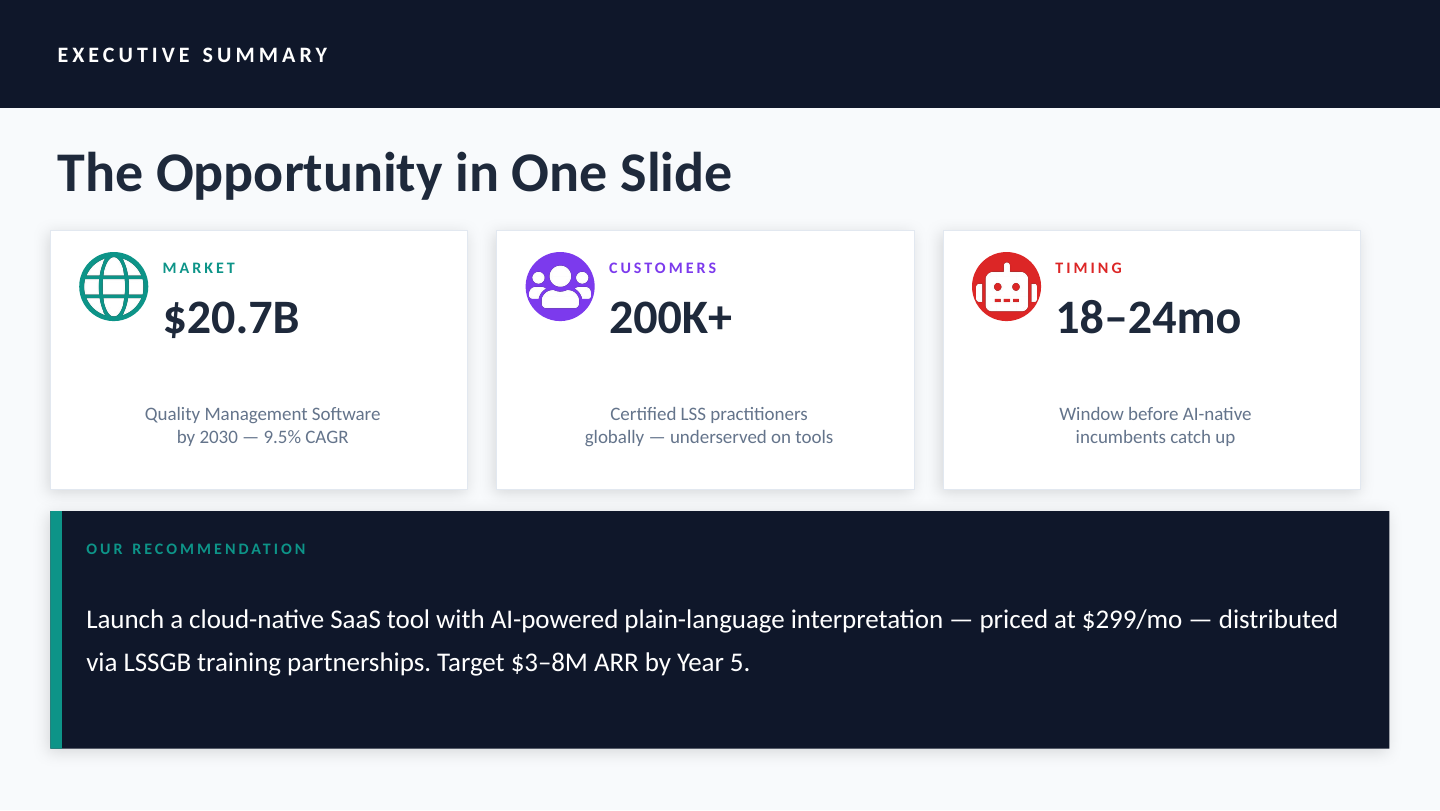Viewport: 1440px width, 811px height.
Task: Select the 200K+ customers figure
Action: pos(670,318)
